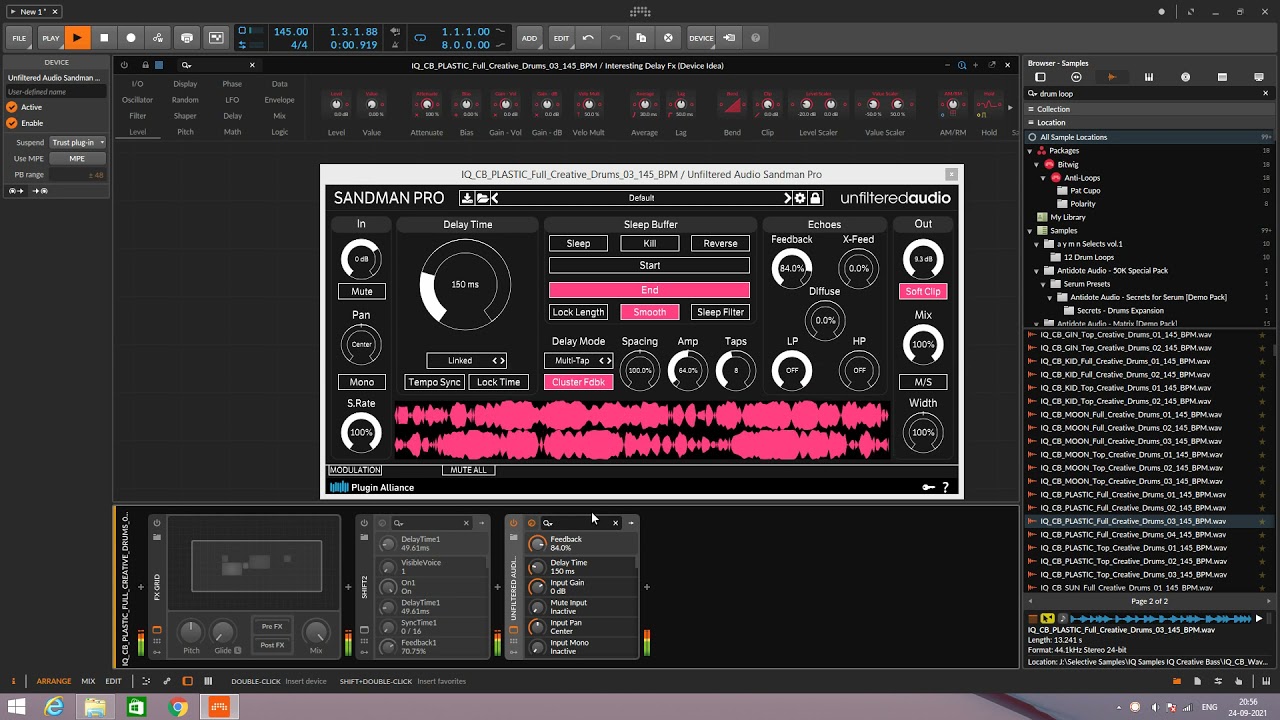Click the Pre FX button in FX Grid
The height and width of the screenshot is (720, 1280).
(x=272, y=626)
